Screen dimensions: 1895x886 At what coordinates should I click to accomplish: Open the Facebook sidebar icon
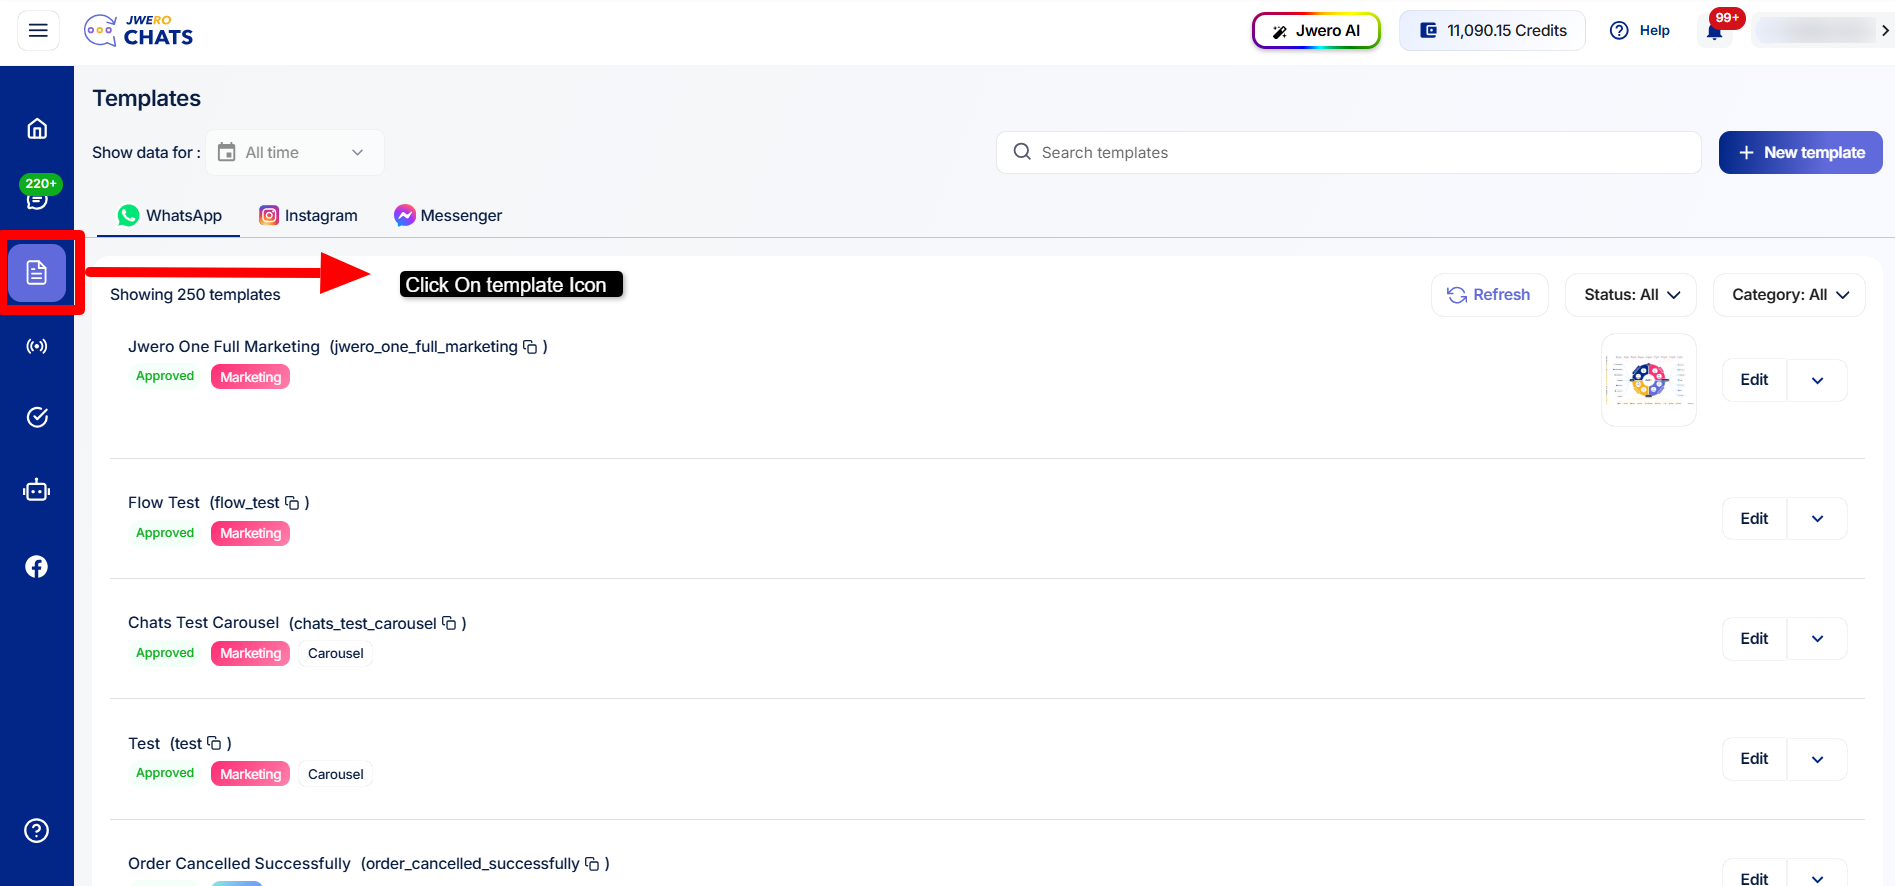pos(37,567)
